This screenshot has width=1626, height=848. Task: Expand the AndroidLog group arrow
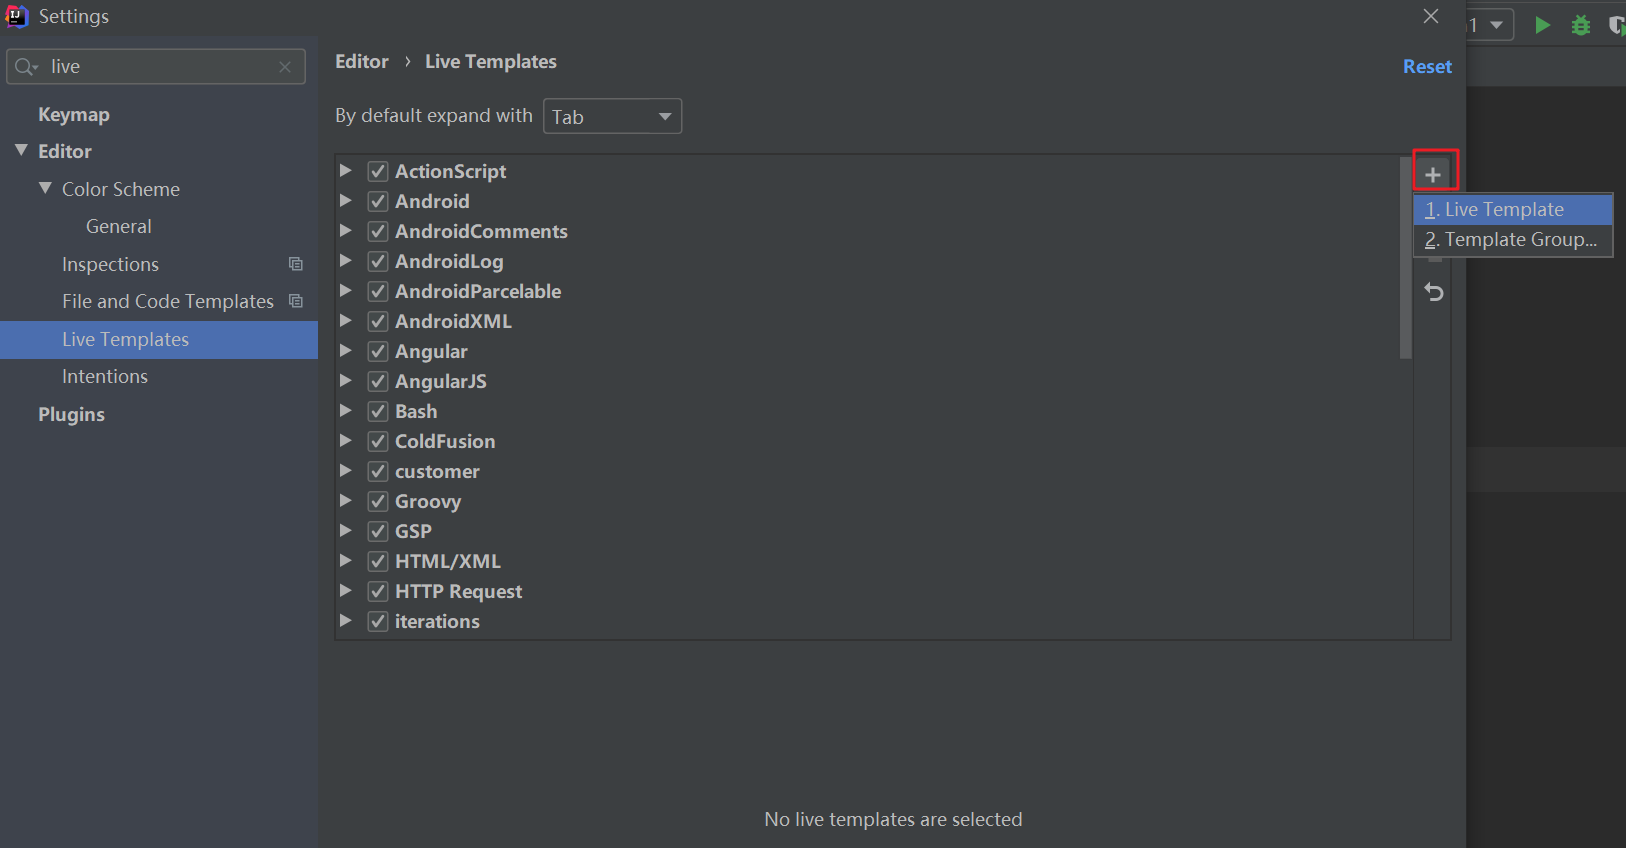[x=345, y=260]
